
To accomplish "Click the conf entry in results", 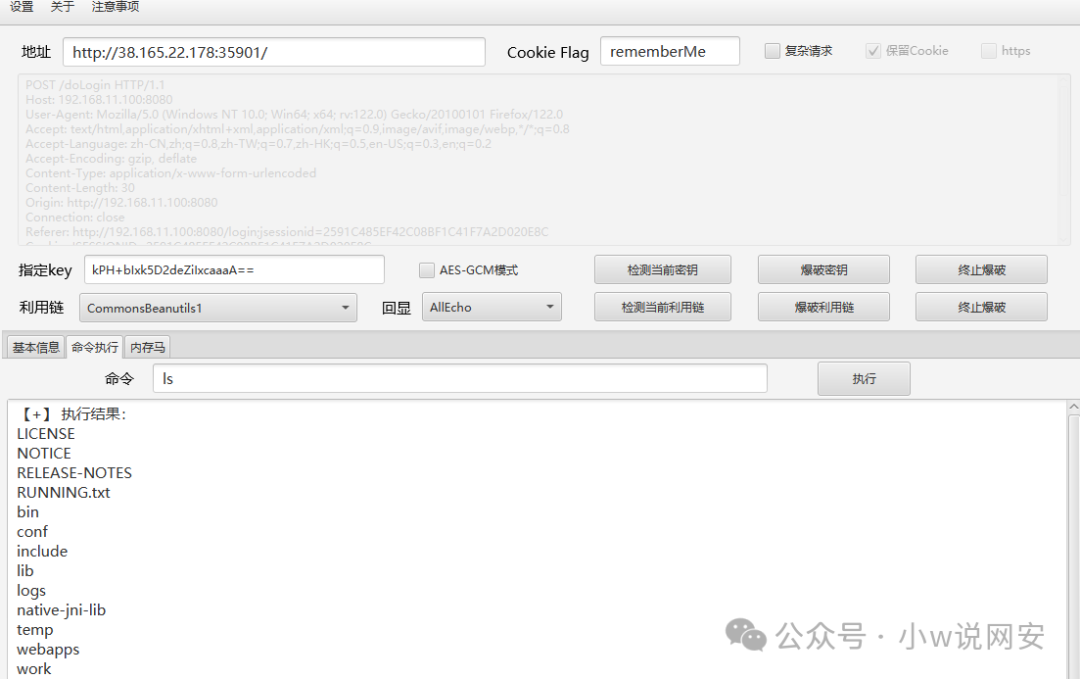I will tap(32, 532).
